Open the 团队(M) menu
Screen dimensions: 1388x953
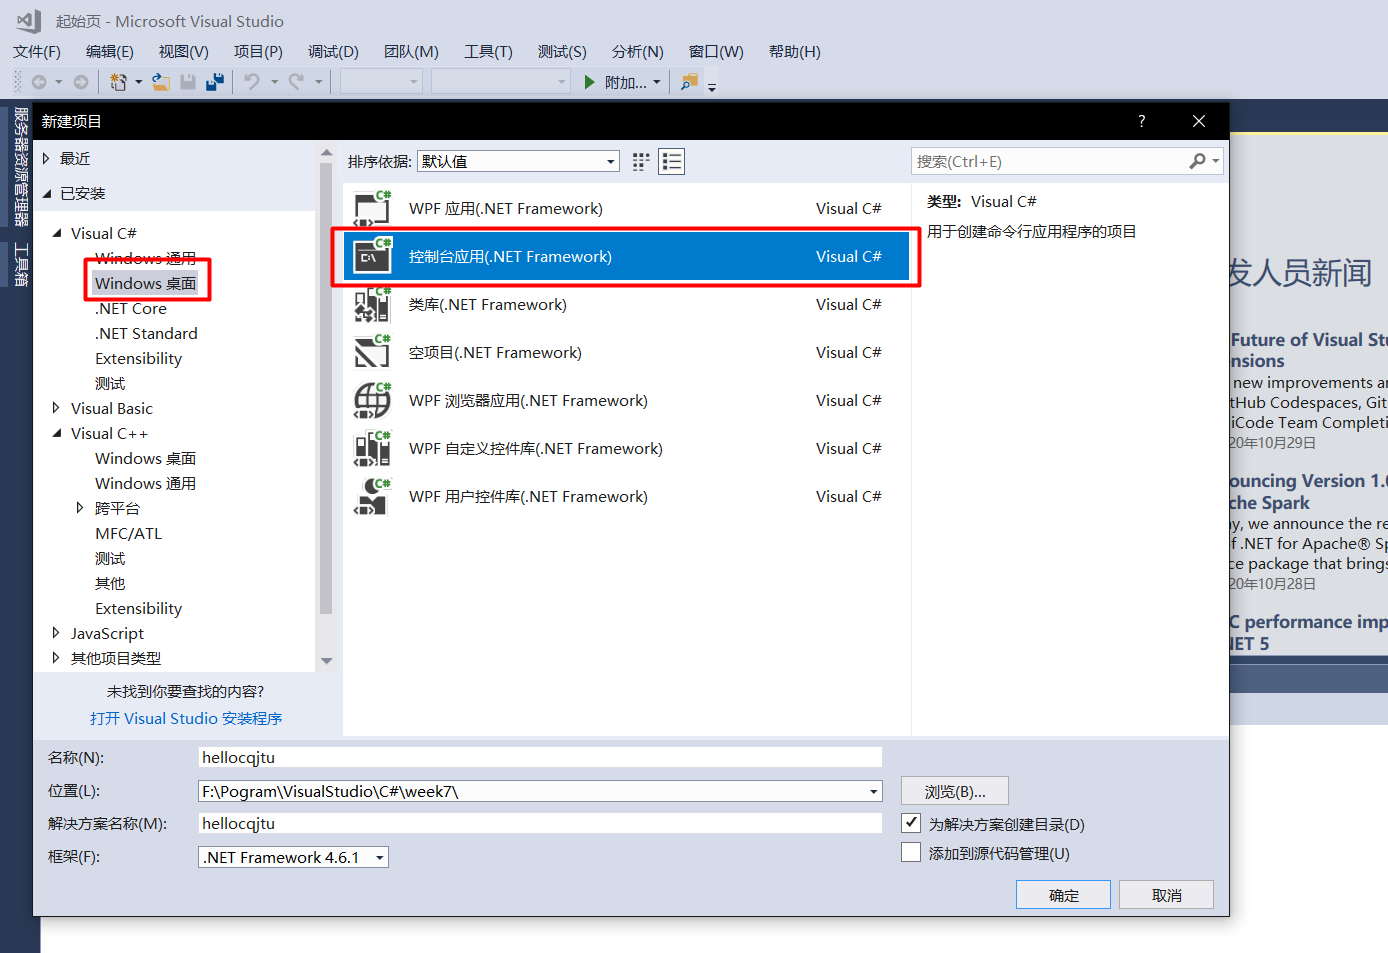(411, 51)
